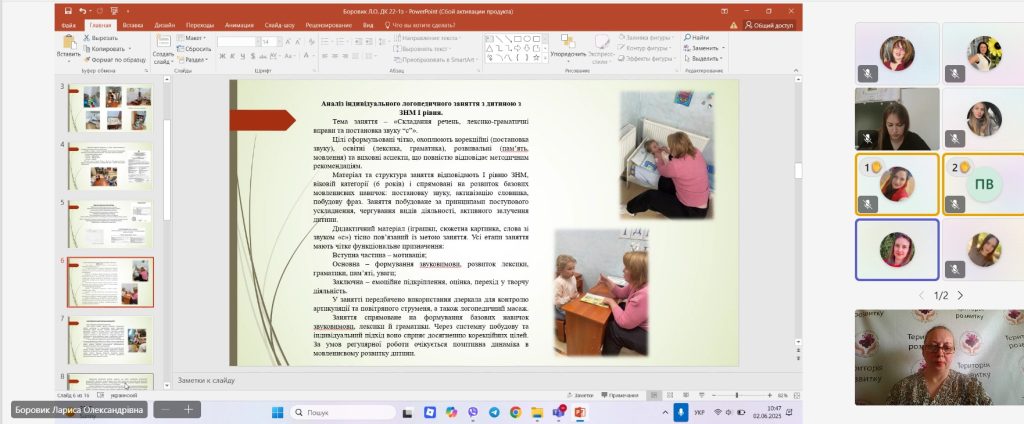The width and height of the screenshot is (1024, 424).
Task: Click the rectangle shape in shapes gallery
Action: (x=517, y=39)
